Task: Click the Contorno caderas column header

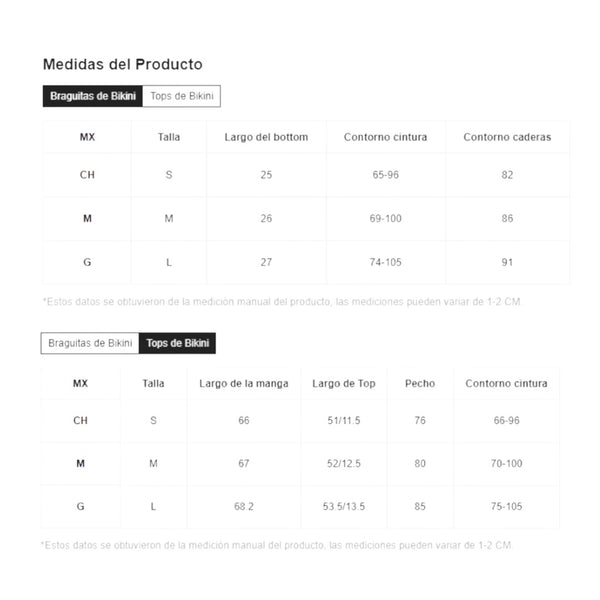Action: click(x=507, y=137)
